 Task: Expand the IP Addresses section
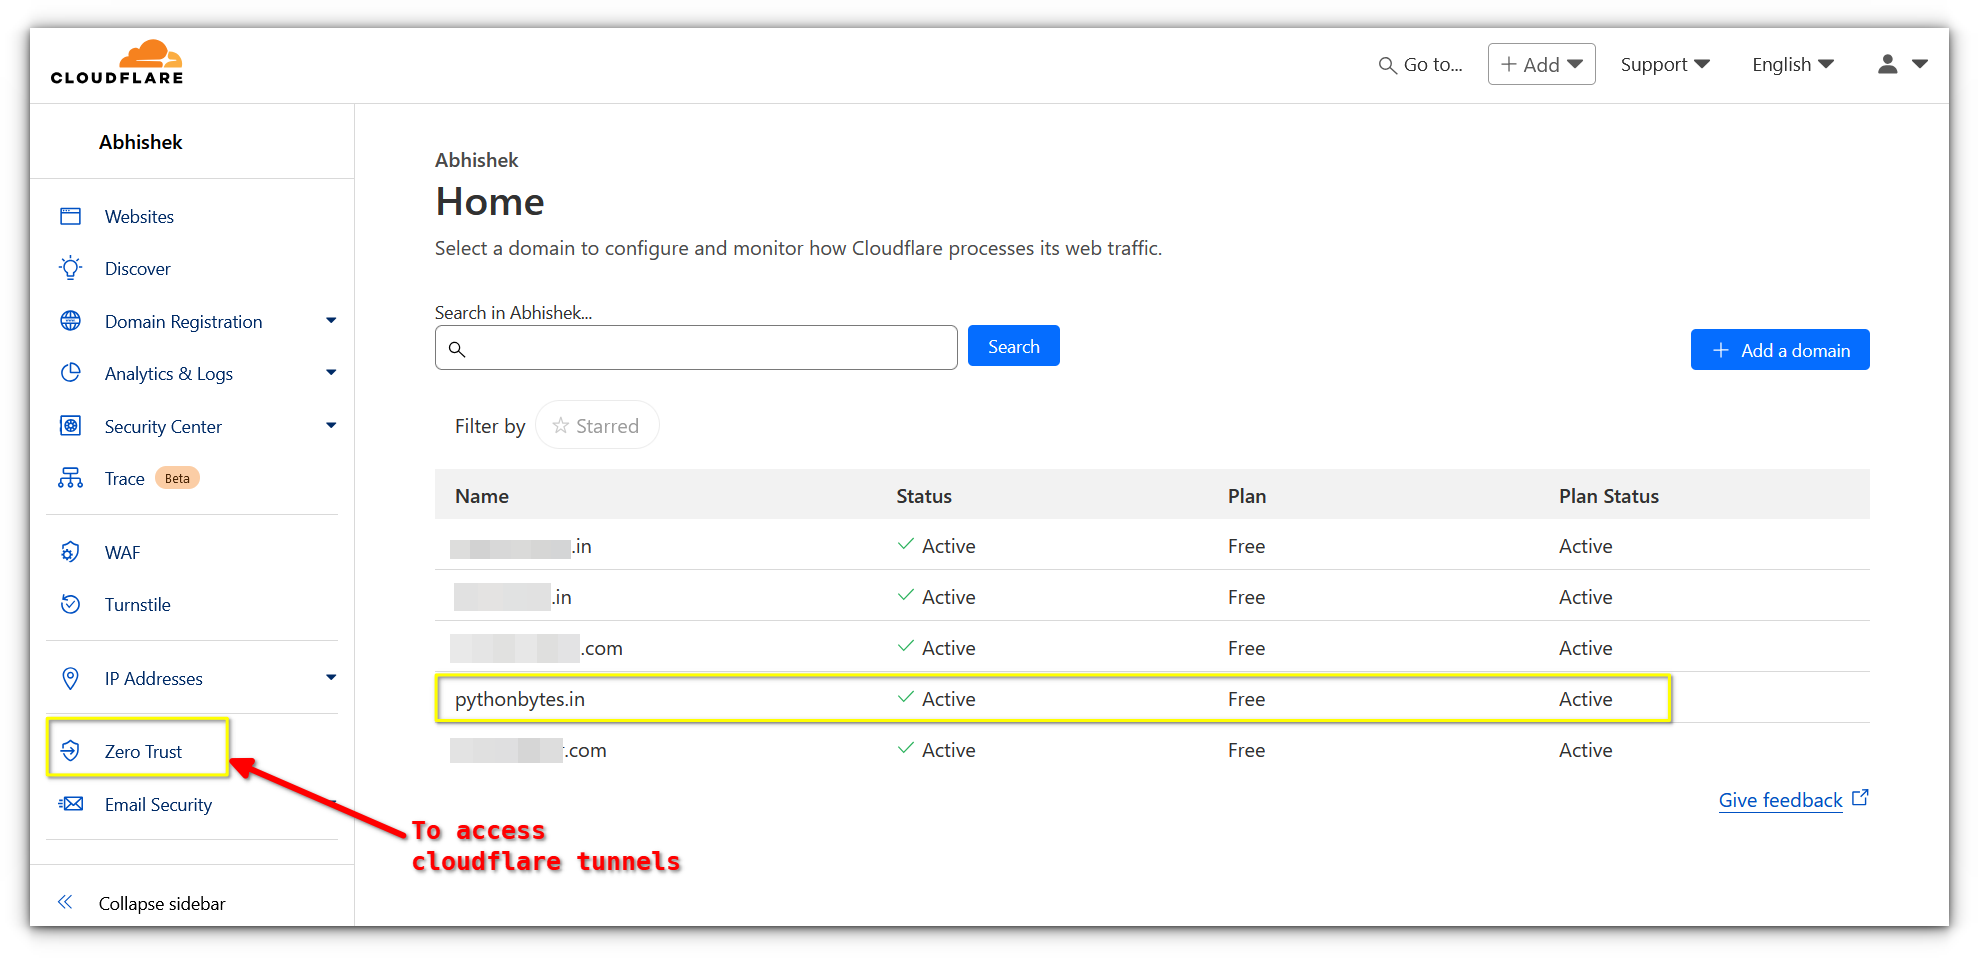point(331,677)
